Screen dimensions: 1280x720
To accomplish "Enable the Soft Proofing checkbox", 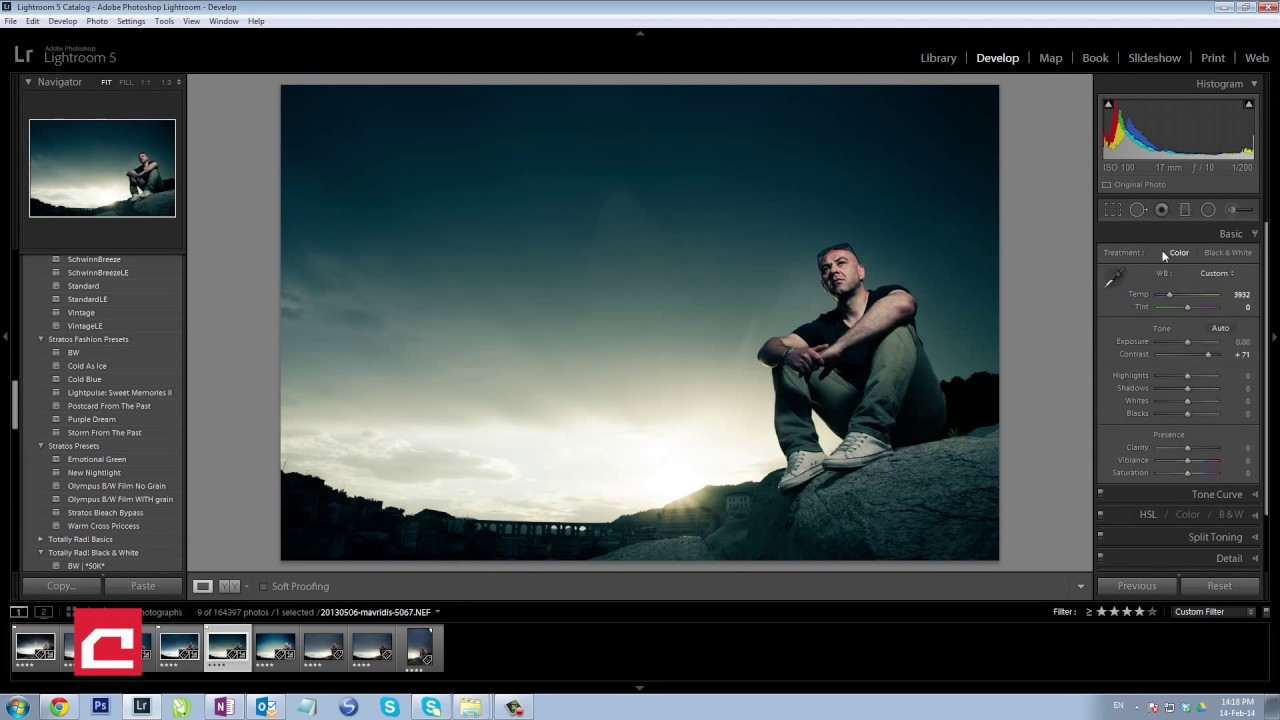I will (x=264, y=587).
